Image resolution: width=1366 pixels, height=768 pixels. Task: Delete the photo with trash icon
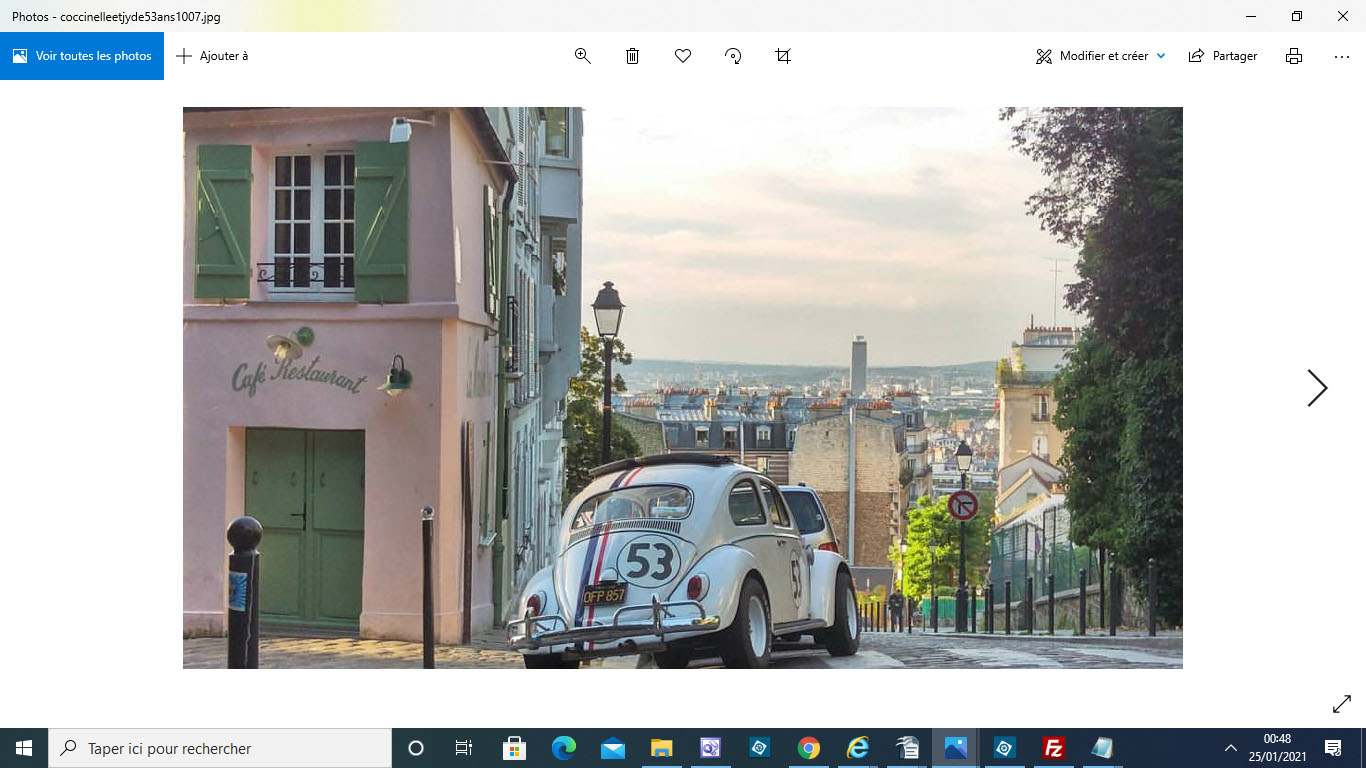[x=633, y=56]
